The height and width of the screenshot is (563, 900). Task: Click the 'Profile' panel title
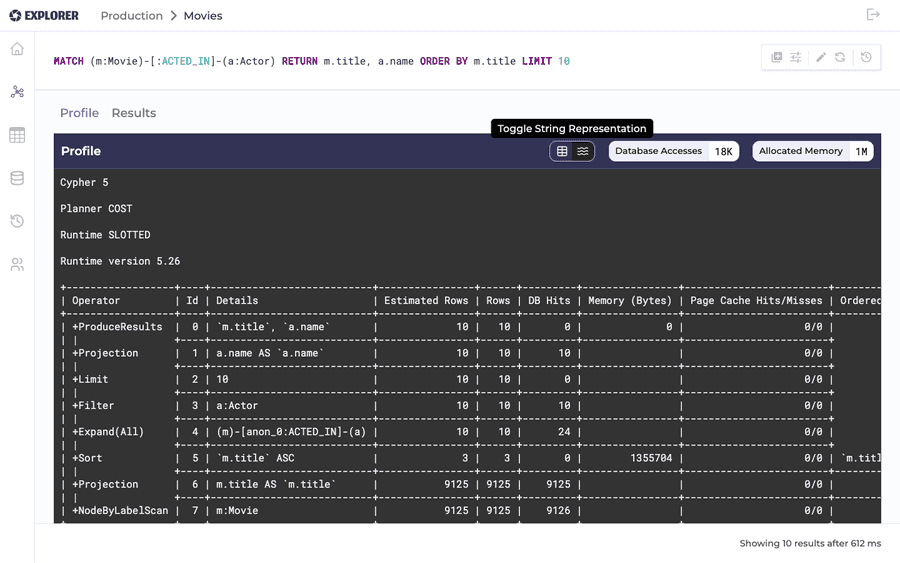click(81, 151)
